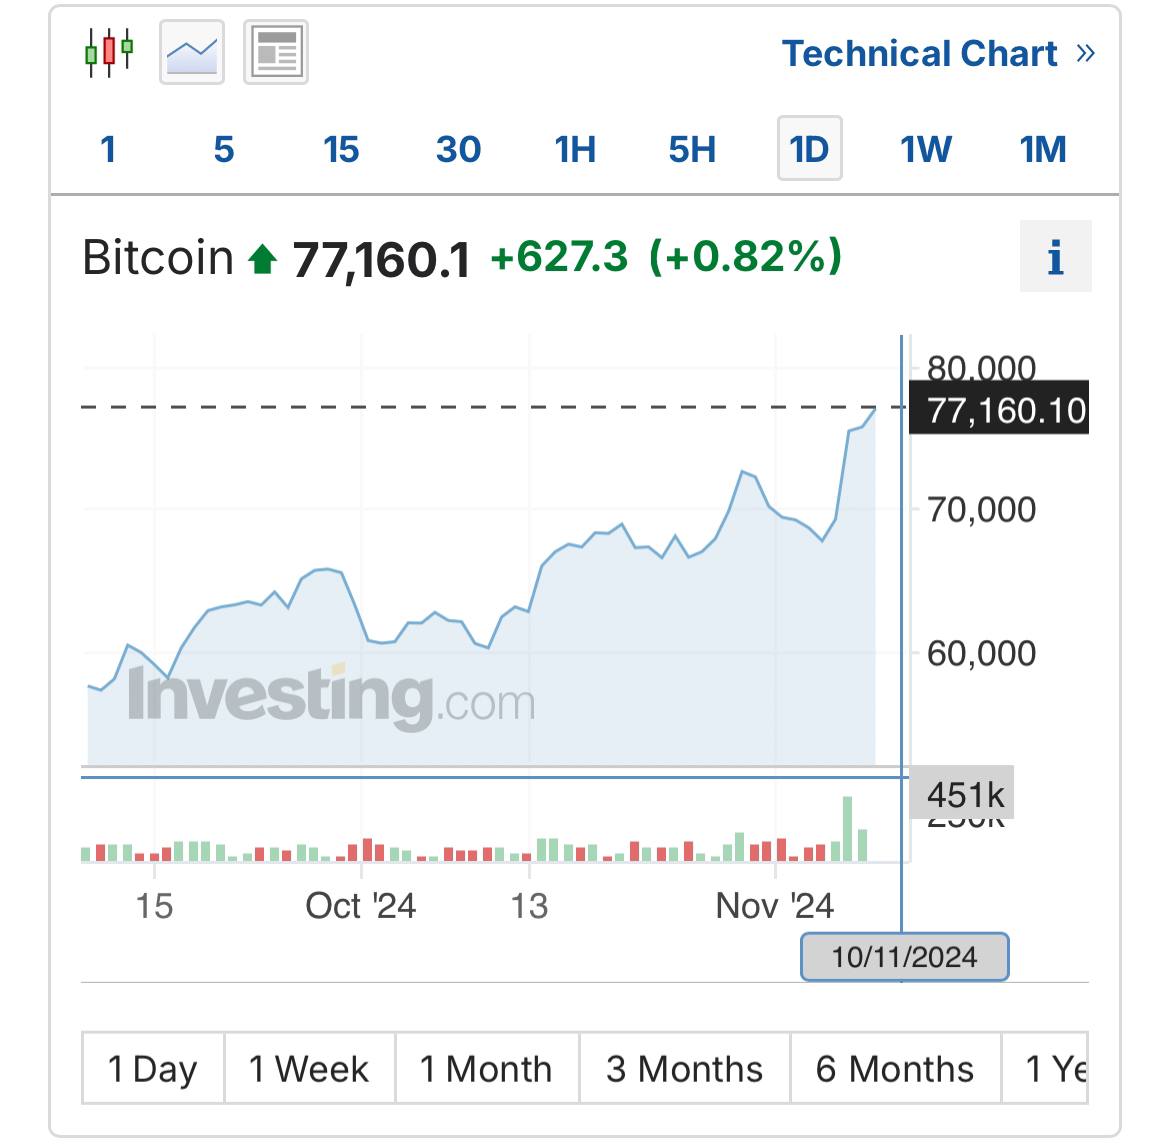Switch to the 1W interval
This screenshot has height=1147, width=1170.
[926, 150]
